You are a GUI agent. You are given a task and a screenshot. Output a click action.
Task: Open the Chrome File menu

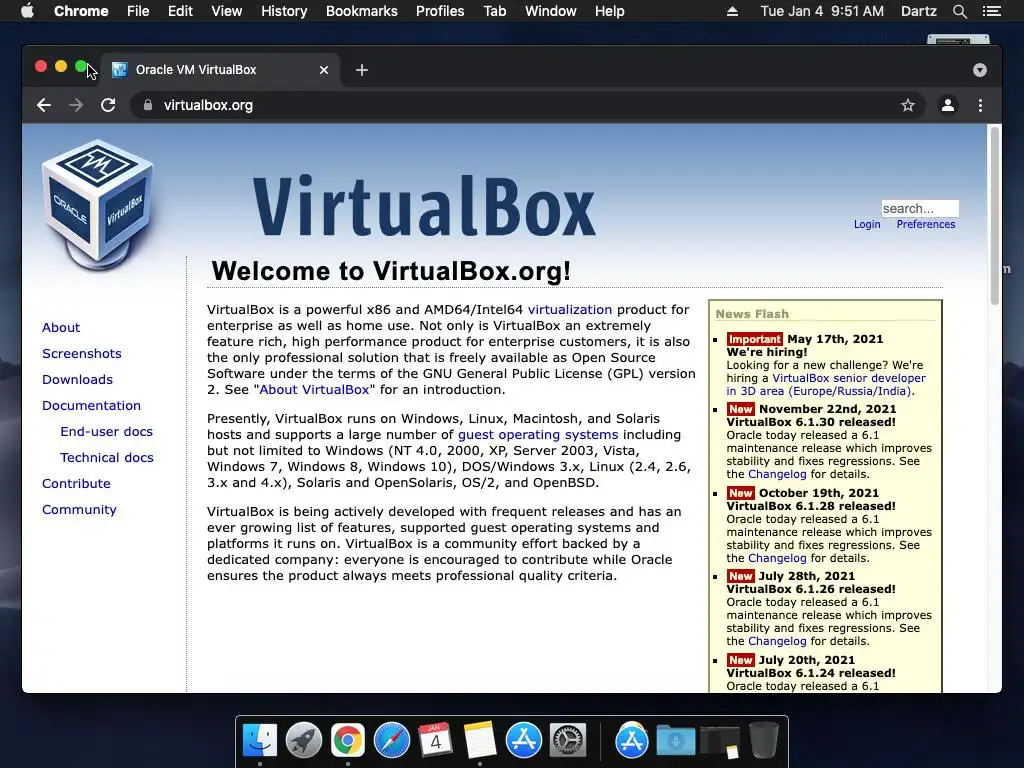point(138,11)
